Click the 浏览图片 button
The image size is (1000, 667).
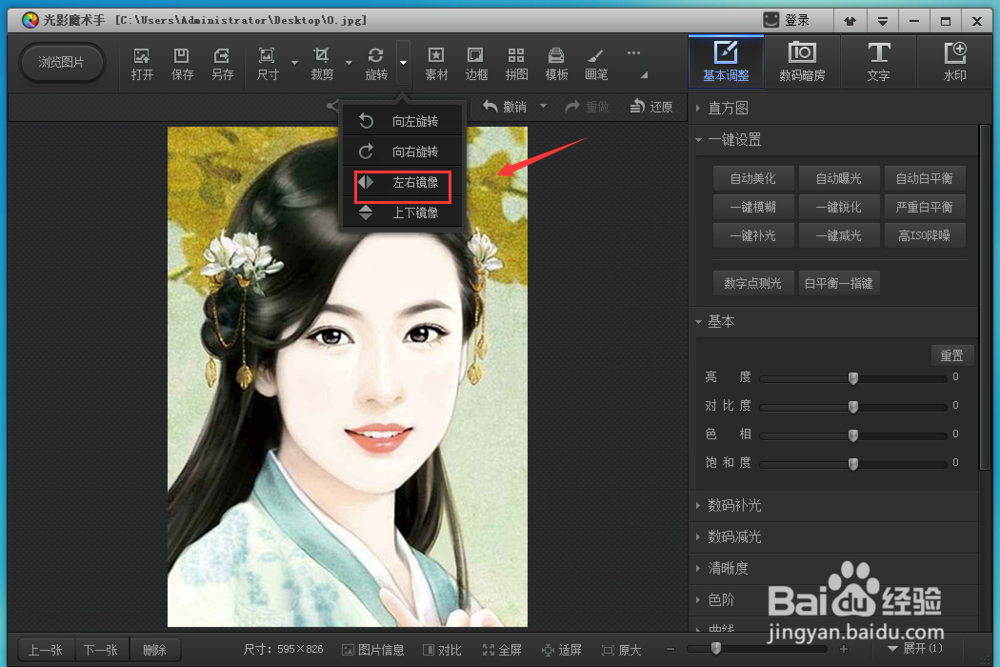pos(61,62)
